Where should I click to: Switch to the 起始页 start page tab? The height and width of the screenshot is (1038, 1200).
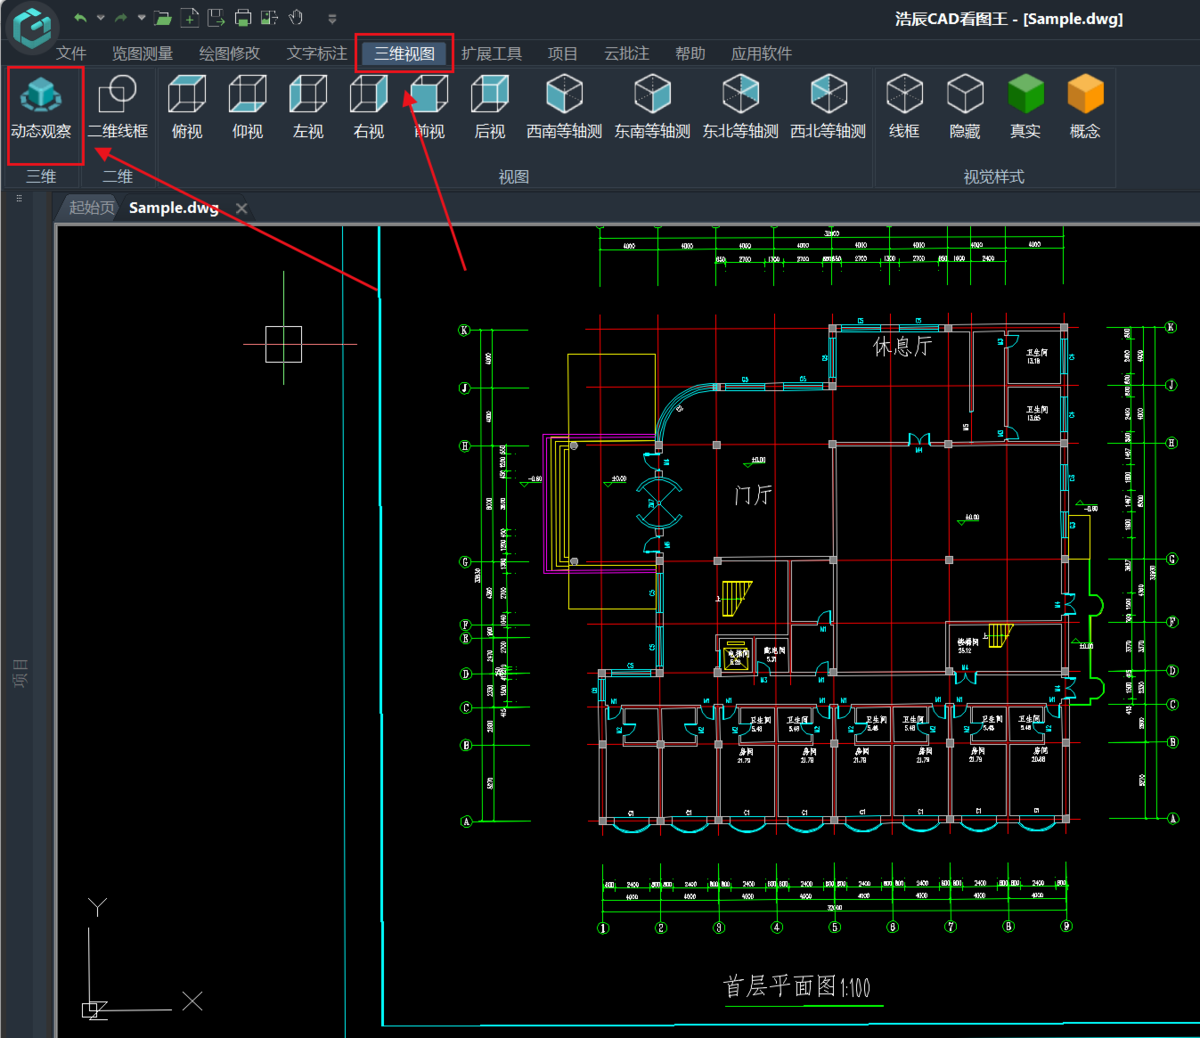tap(91, 207)
